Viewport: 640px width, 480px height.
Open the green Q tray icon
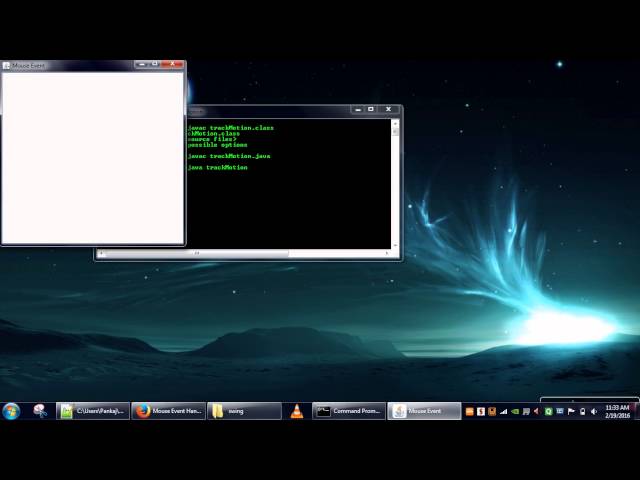(548, 411)
